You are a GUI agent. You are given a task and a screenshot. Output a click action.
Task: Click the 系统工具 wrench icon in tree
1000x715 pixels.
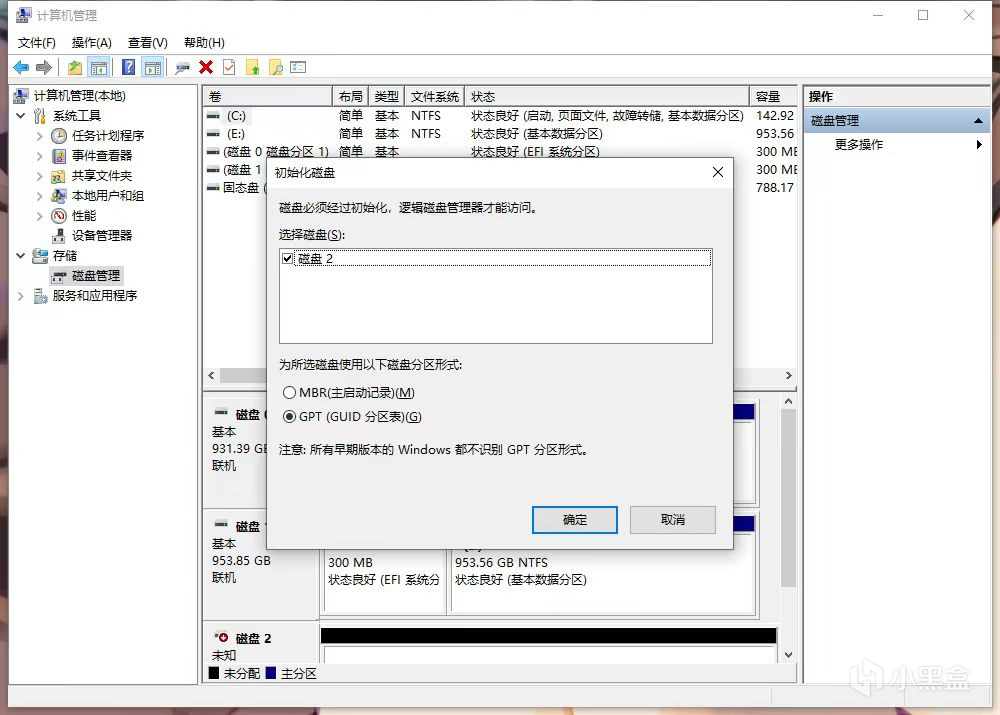40,115
